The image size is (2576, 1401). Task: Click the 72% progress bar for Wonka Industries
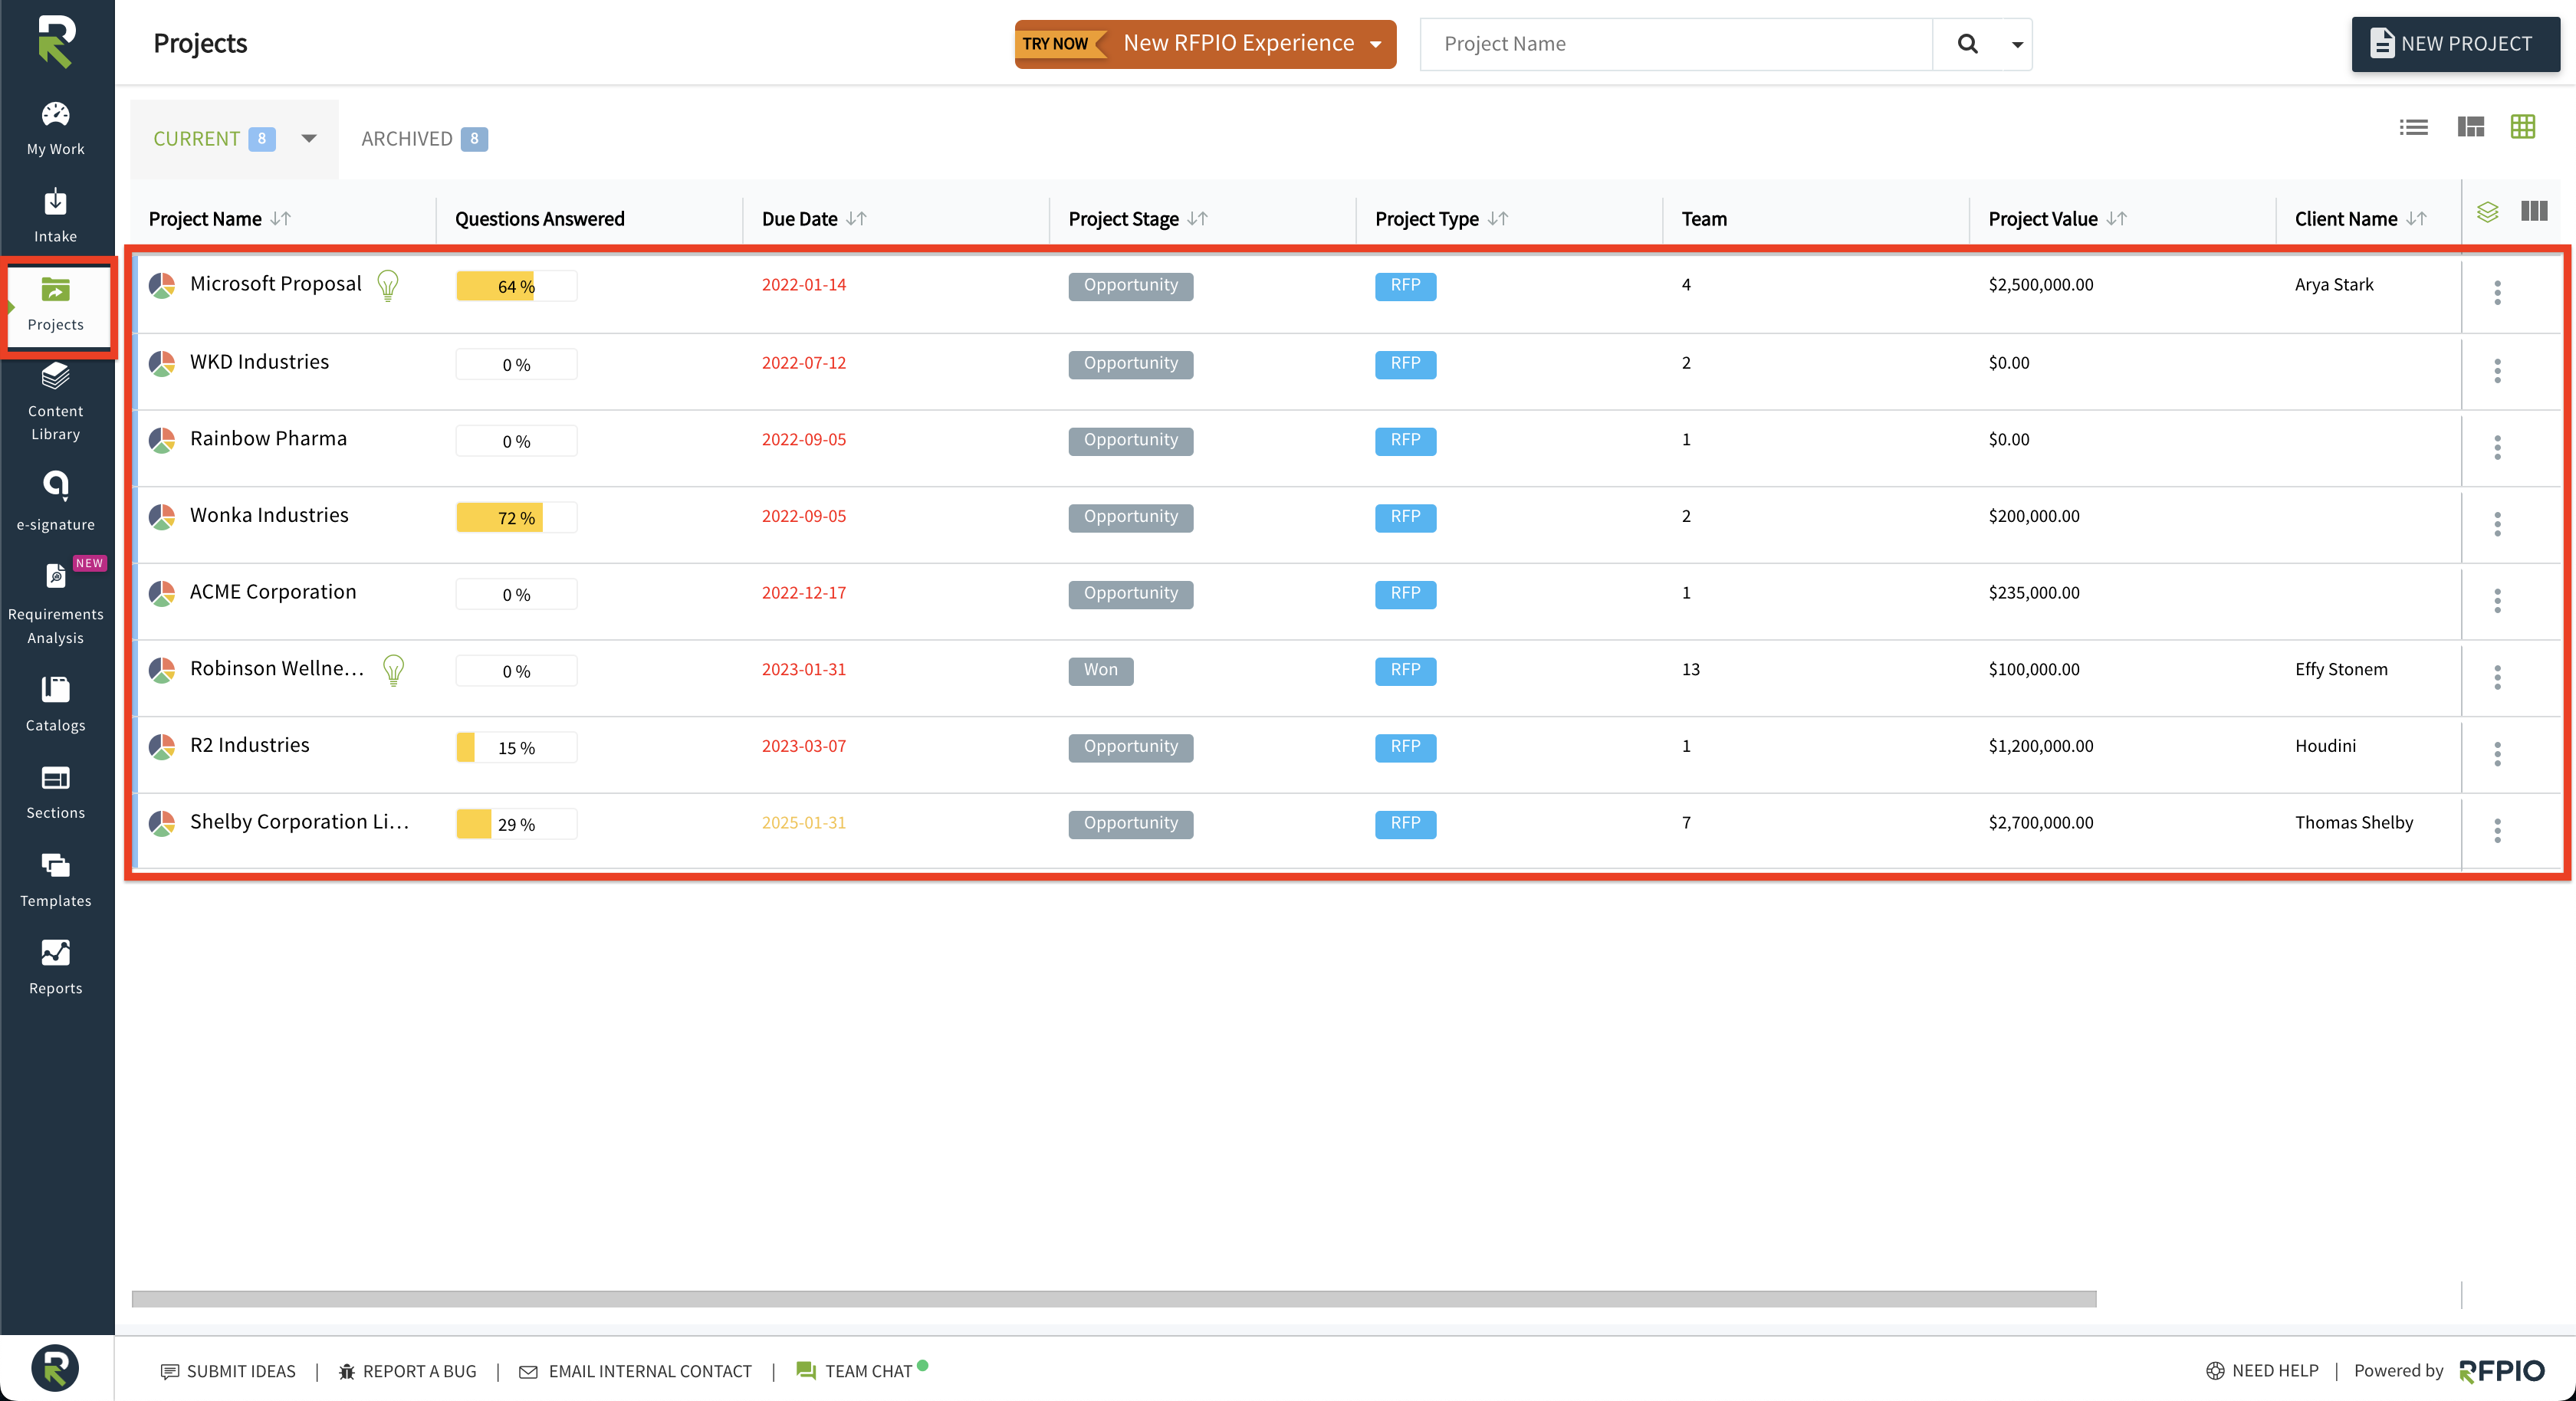pos(516,517)
